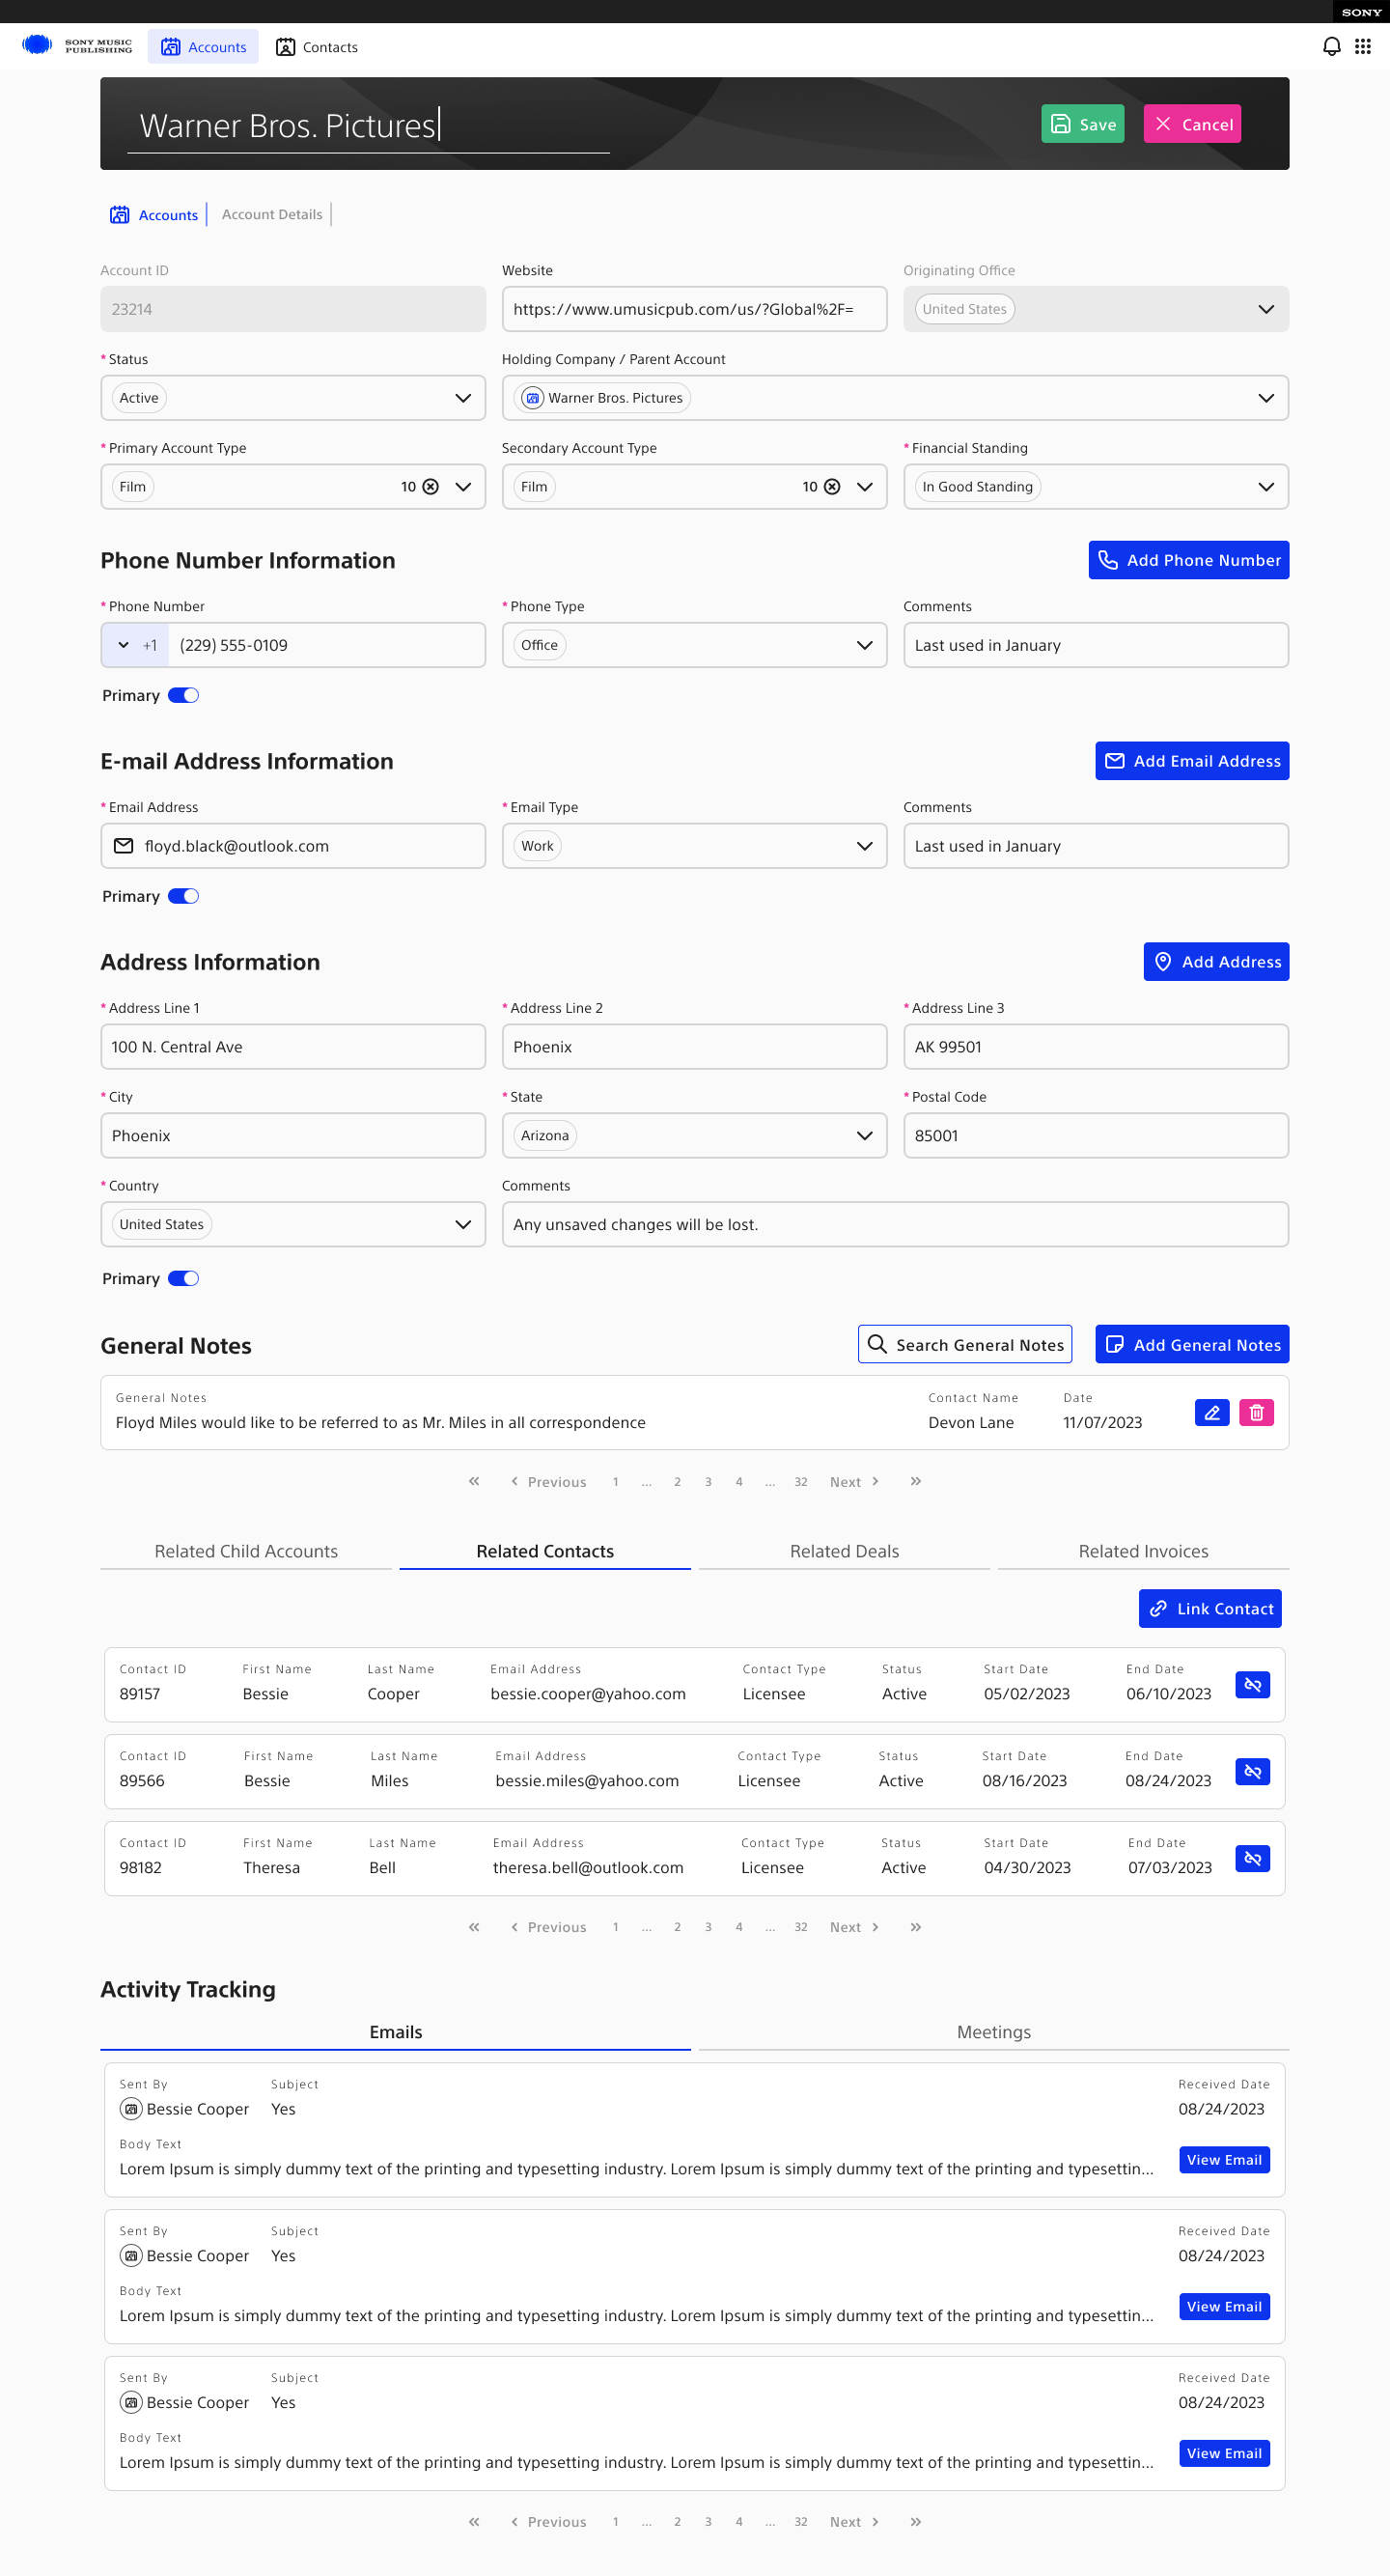Click the Warner Bros. Pictures title field

click(368, 127)
